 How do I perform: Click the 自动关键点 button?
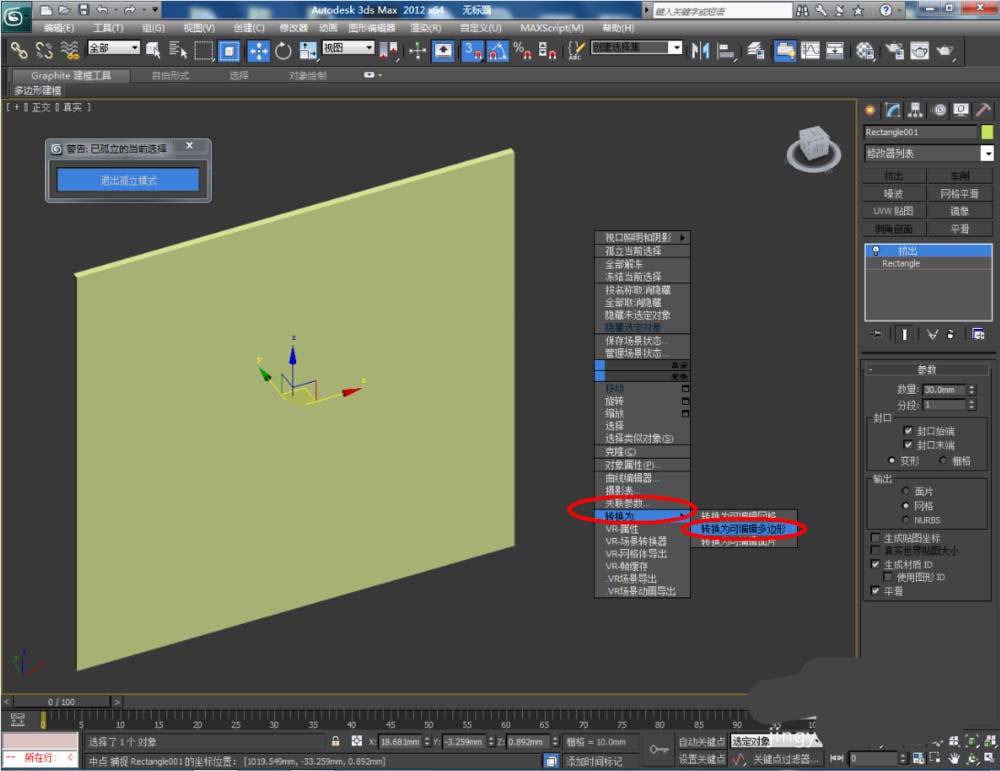tap(702, 742)
